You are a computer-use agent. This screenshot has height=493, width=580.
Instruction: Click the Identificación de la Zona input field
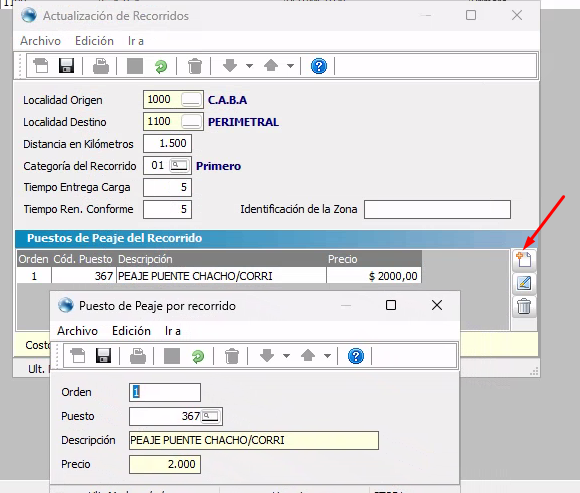[437, 209]
